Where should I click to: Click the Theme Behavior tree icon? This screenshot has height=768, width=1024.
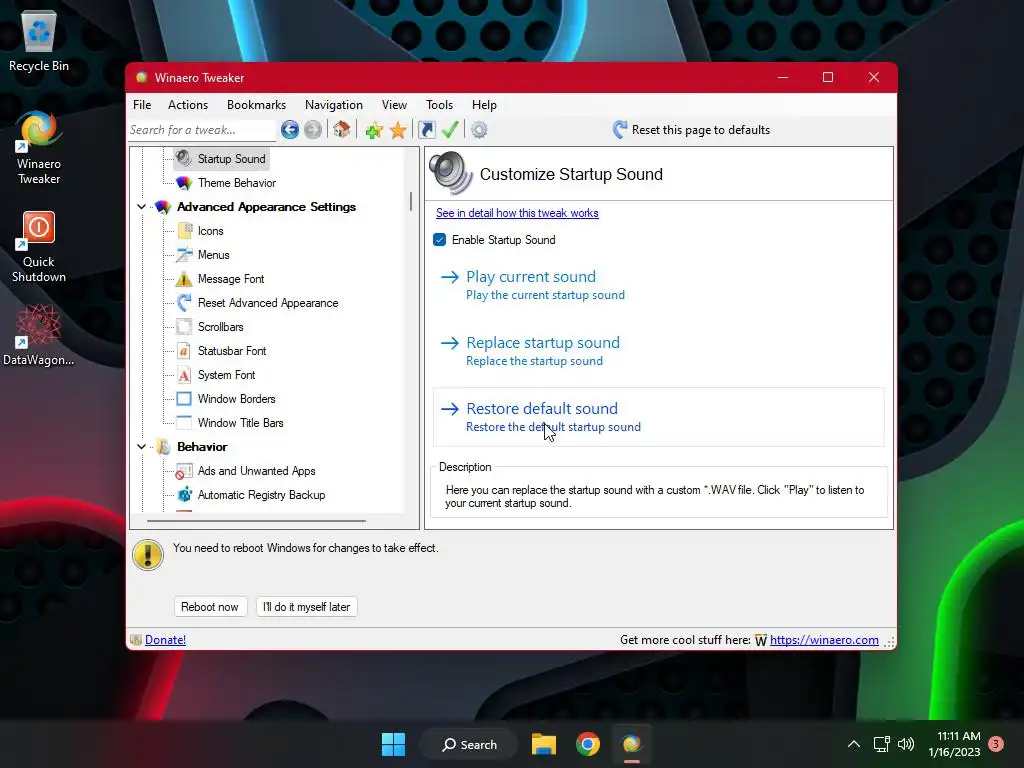(184, 183)
